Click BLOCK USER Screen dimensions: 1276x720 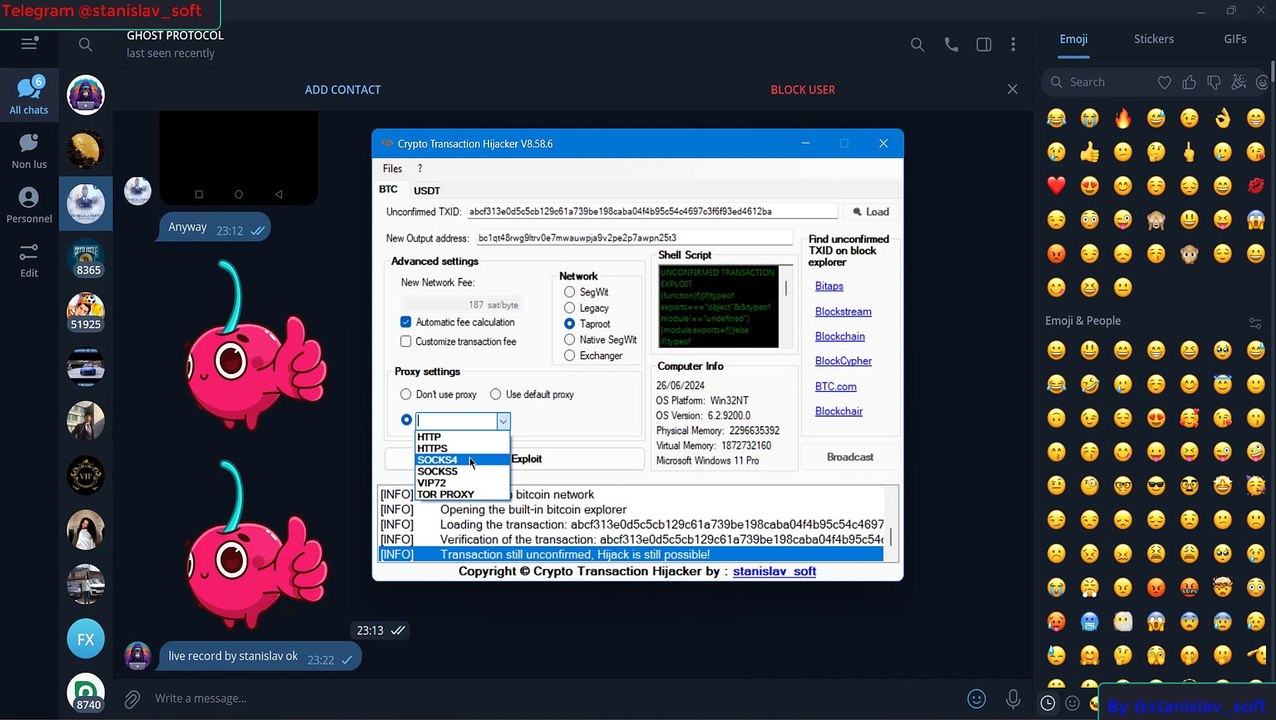coord(803,90)
